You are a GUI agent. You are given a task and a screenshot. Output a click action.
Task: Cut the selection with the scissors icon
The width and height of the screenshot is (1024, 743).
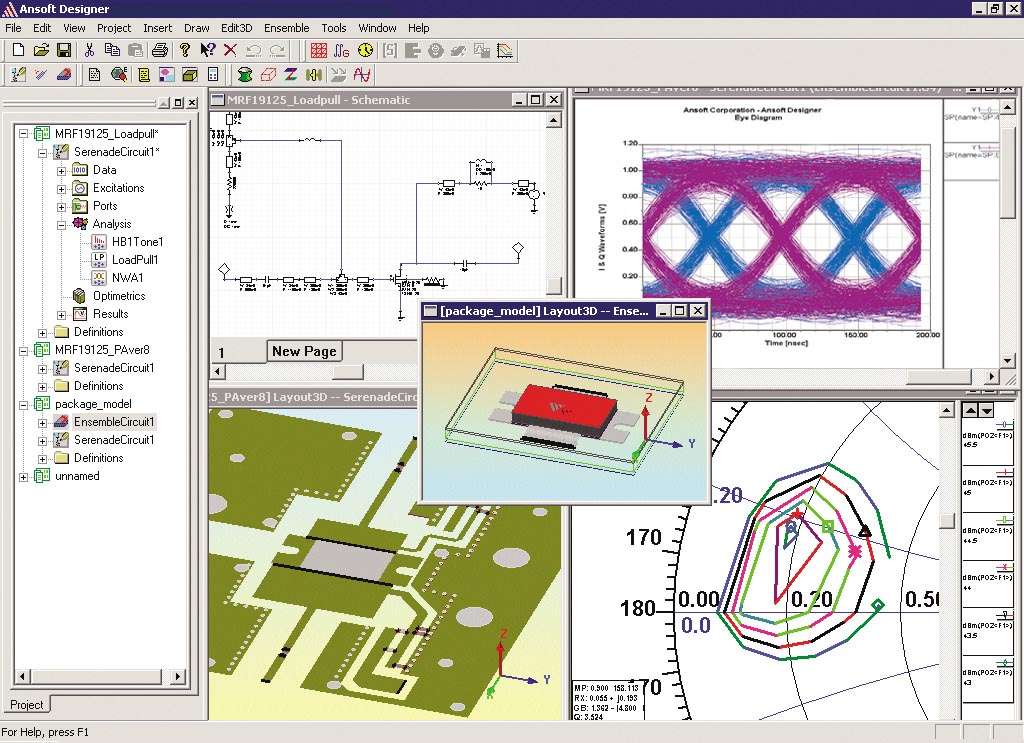coord(90,50)
